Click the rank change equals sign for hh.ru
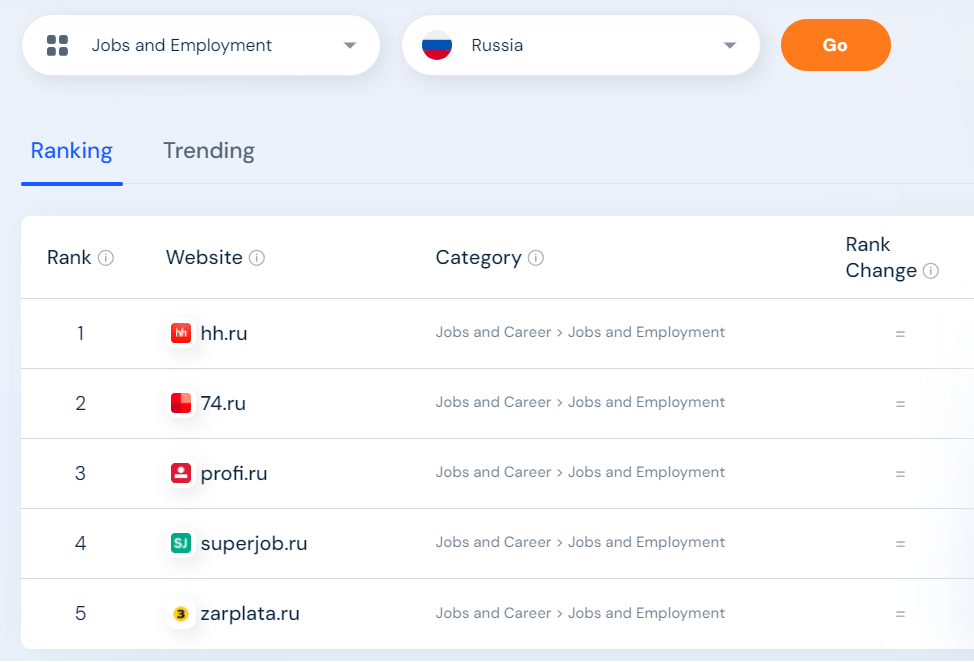 click(900, 334)
